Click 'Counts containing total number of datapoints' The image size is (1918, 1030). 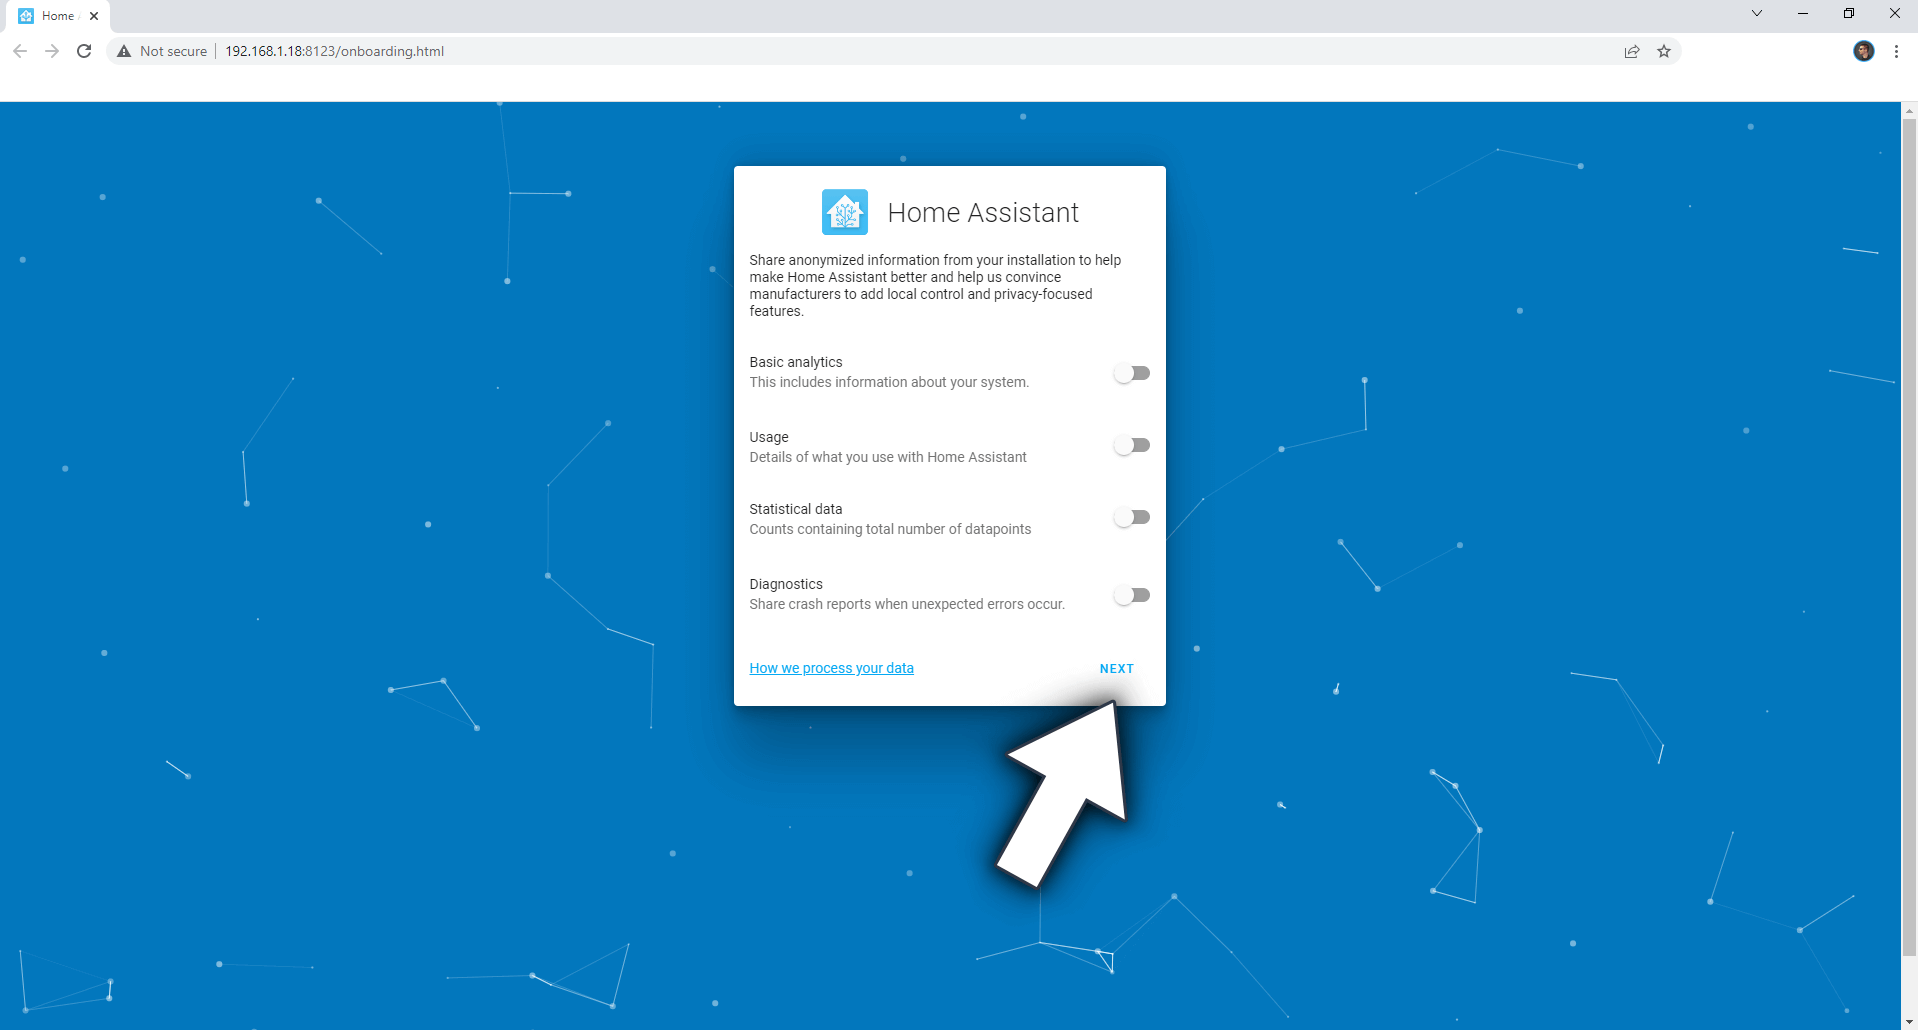pyautogui.click(x=890, y=529)
